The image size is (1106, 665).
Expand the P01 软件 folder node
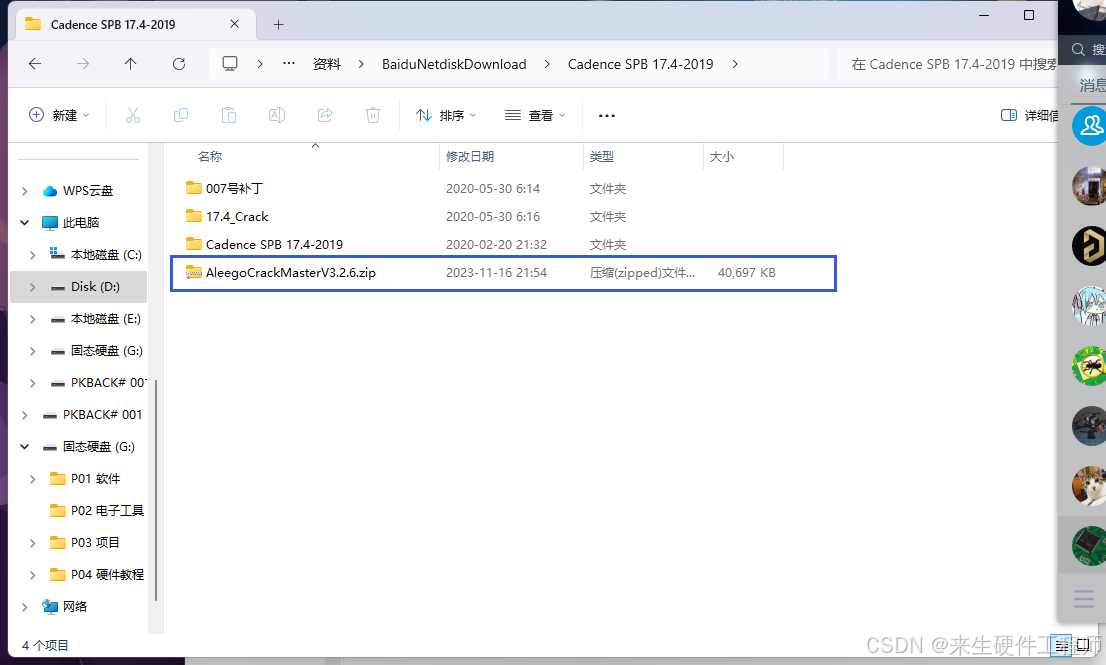point(32,479)
